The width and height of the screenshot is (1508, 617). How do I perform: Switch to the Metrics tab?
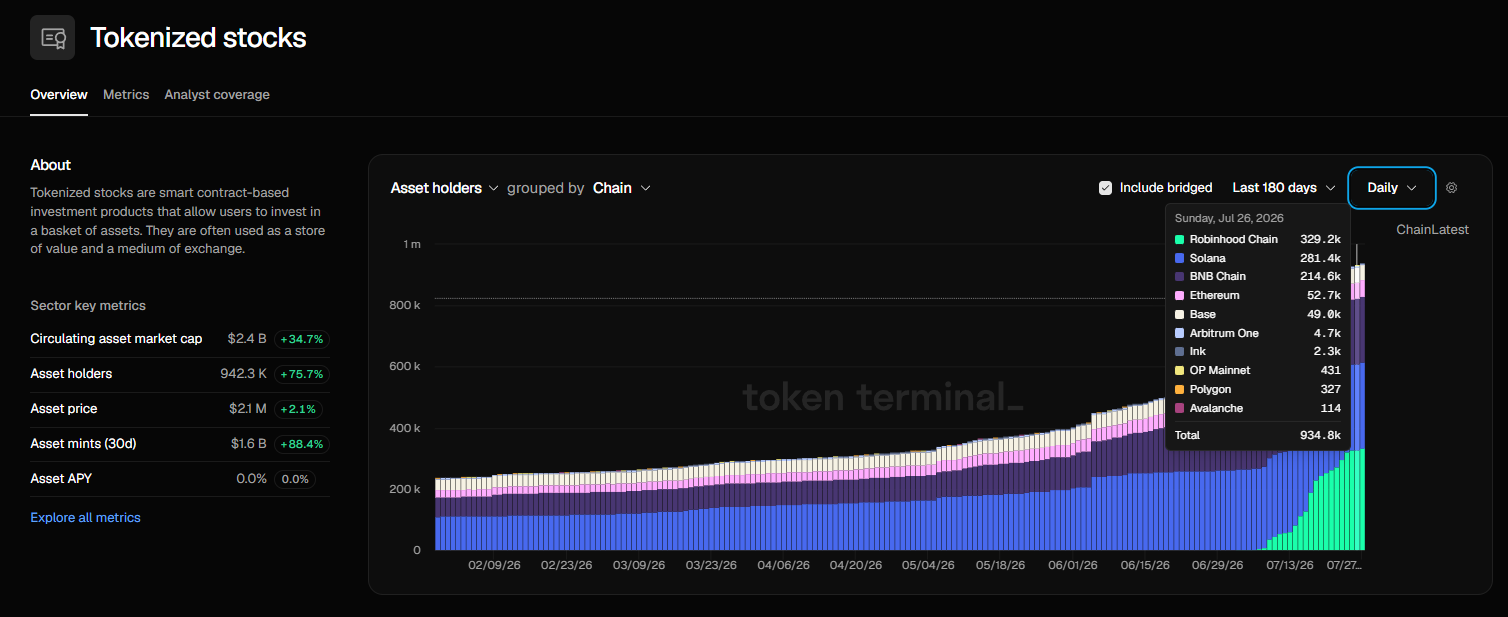coord(126,95)
